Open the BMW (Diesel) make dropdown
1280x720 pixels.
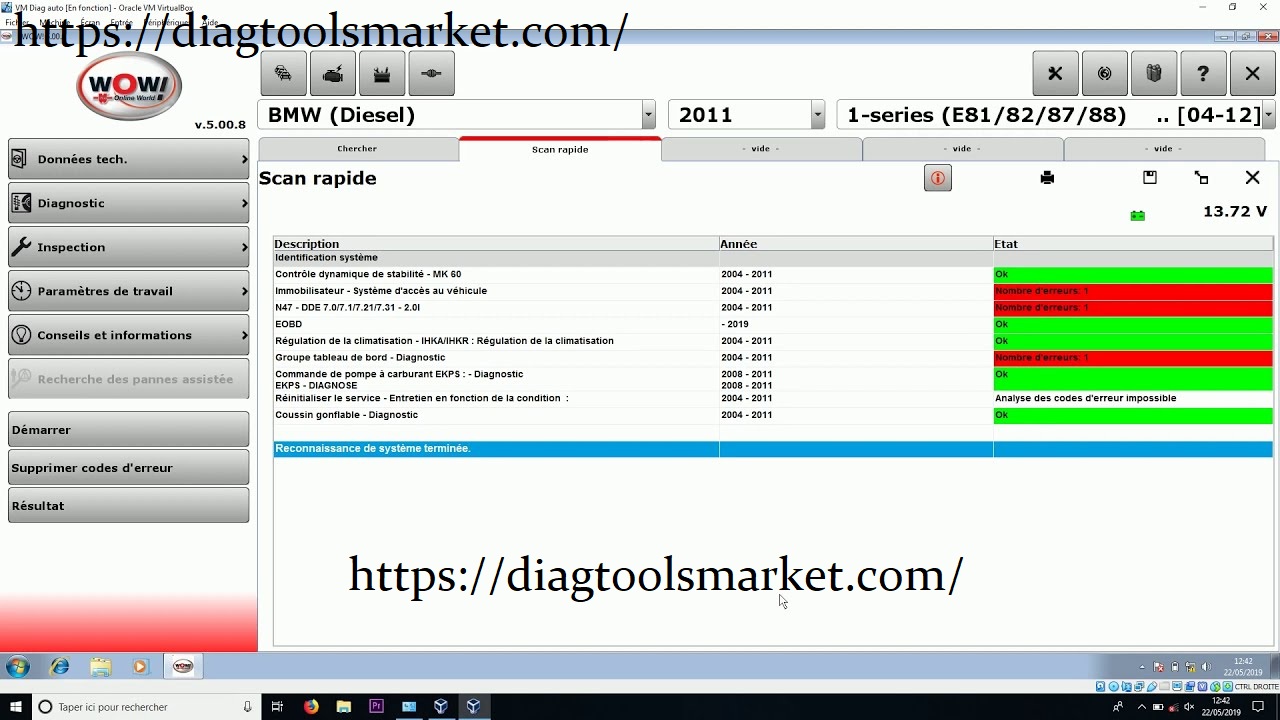(x=648, y=115)
